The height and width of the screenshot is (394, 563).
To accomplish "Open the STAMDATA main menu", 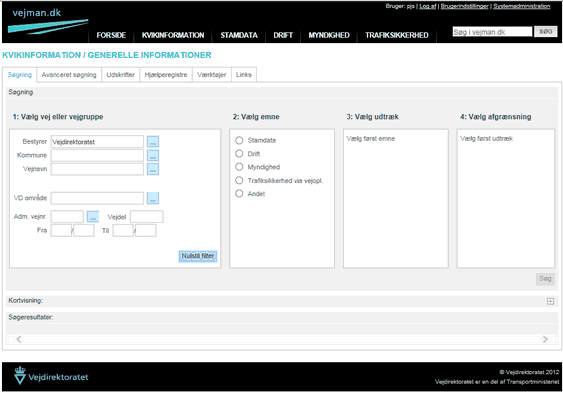I will coord(239,35).
